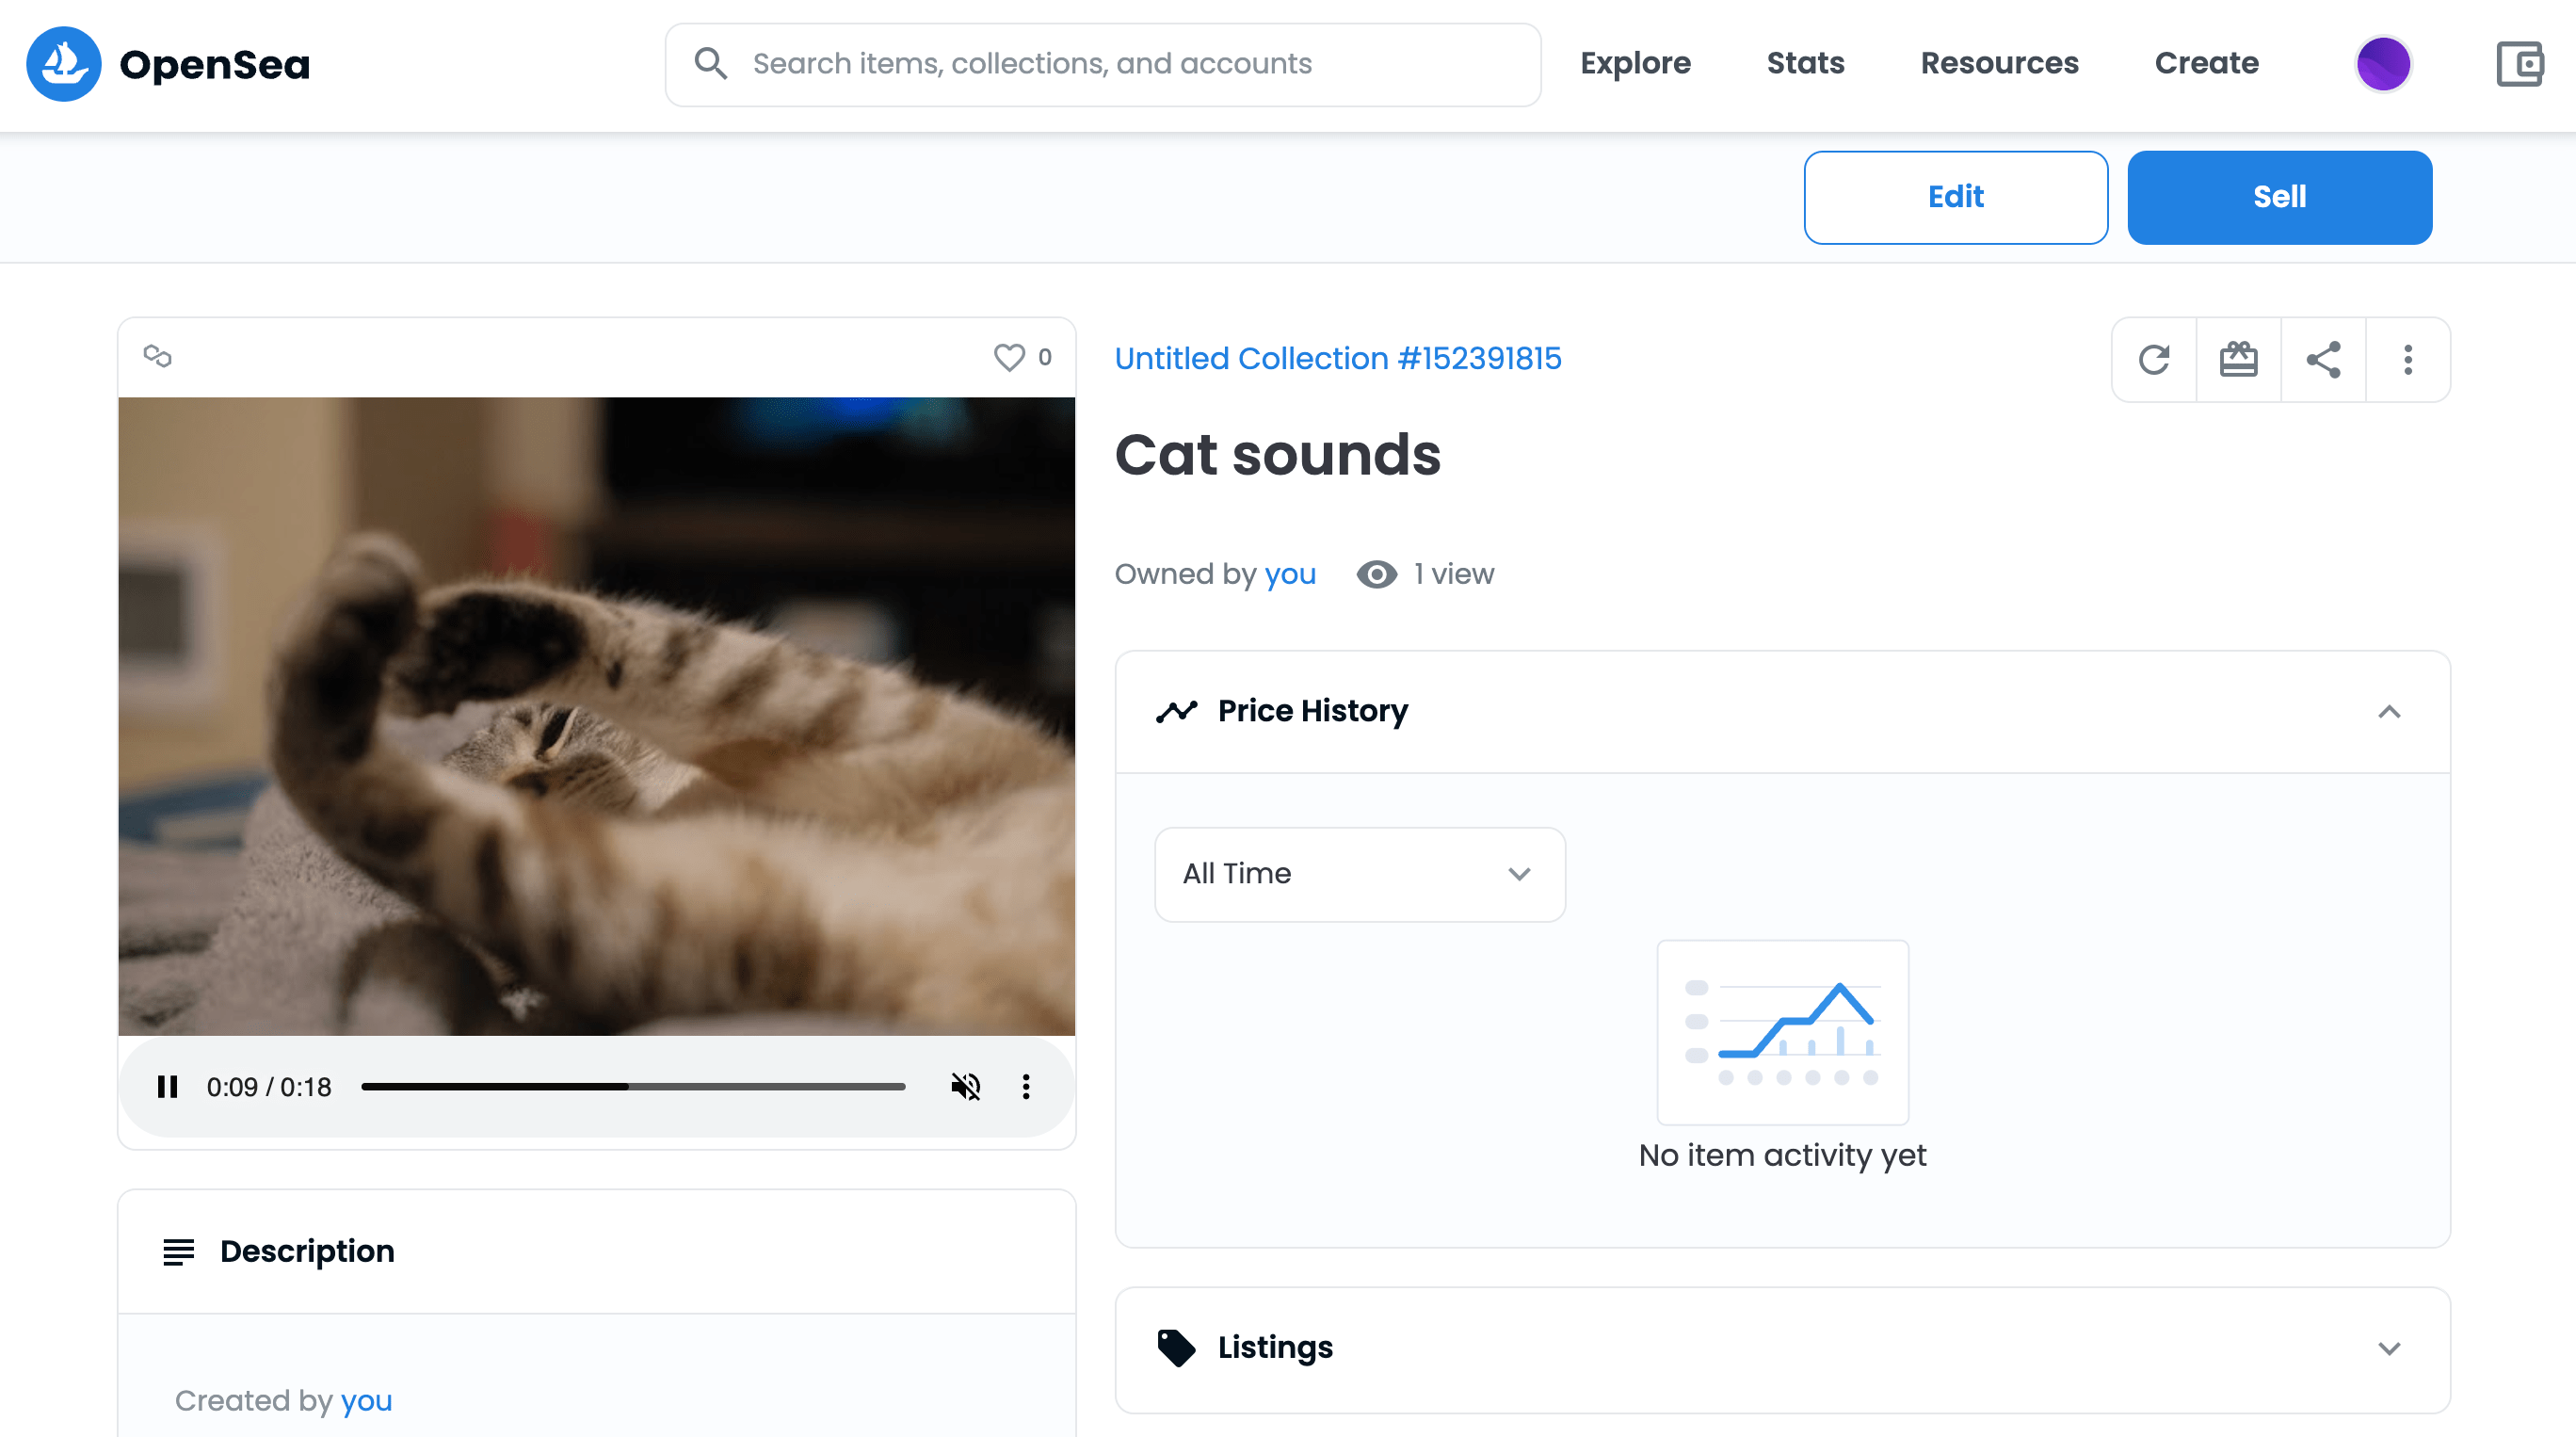Open the video player options menu
Viewport: 2576px width, 1437px height.
(1026, 1087)
